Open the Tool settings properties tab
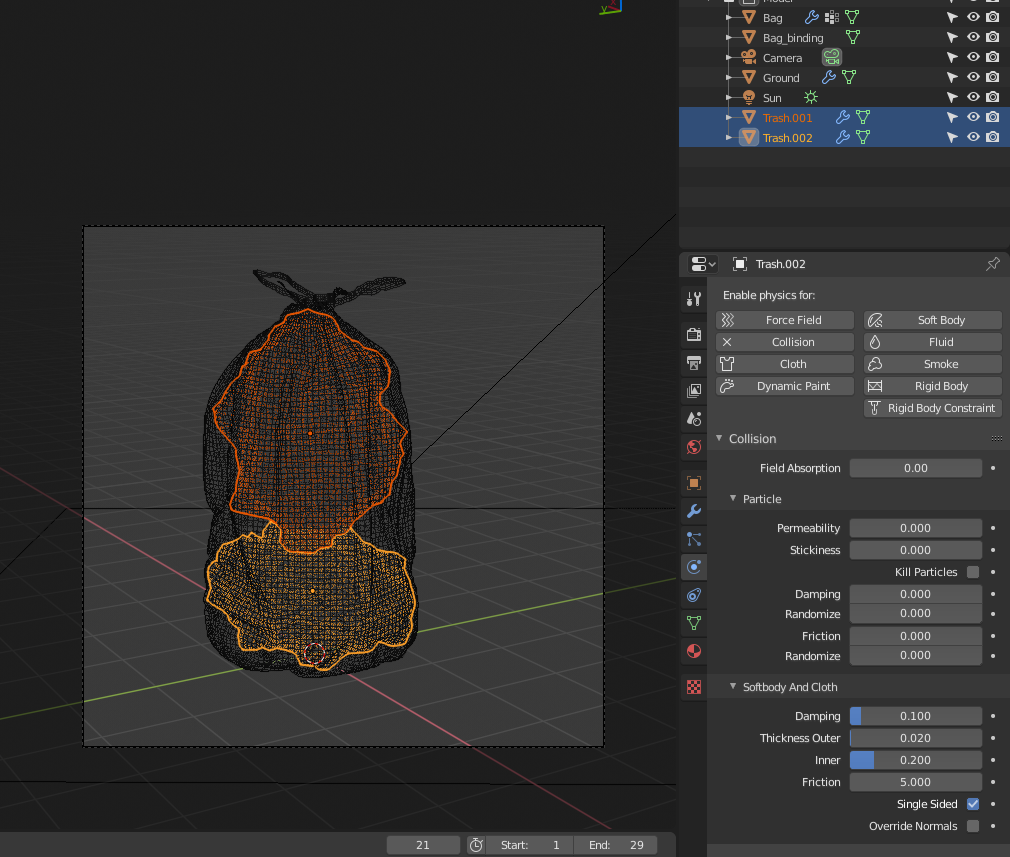The image size is (1010, 857). pos(694,298)
